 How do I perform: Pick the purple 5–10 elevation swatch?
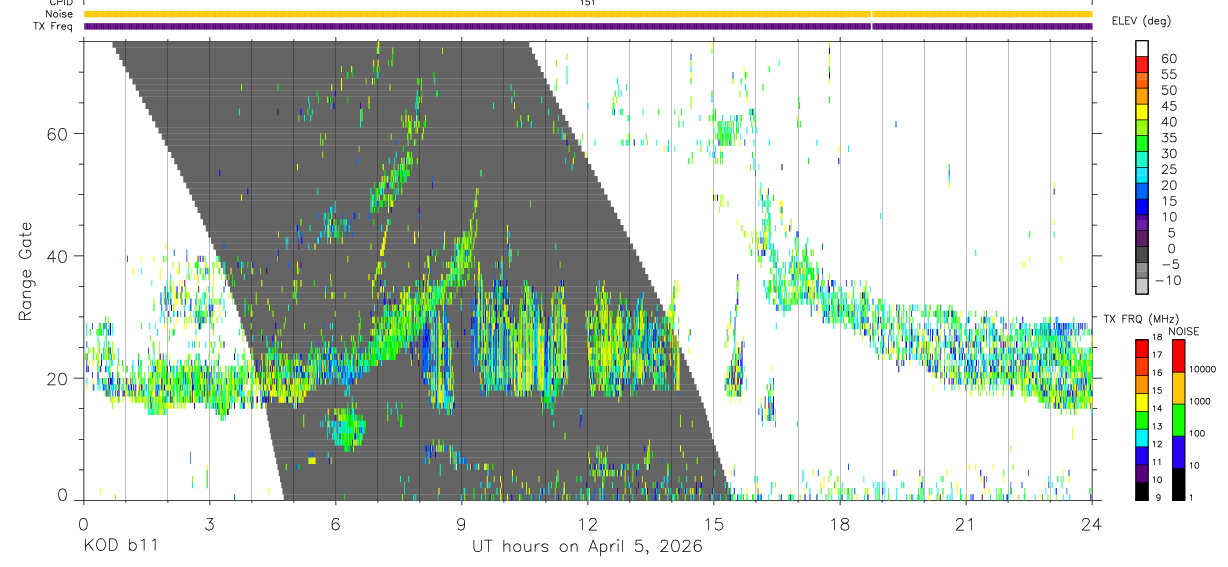[1143, 224]
